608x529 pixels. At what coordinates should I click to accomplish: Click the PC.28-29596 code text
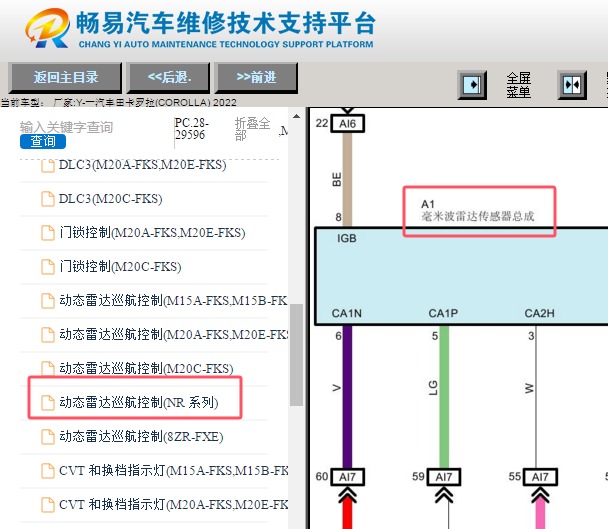pos(192,129)
